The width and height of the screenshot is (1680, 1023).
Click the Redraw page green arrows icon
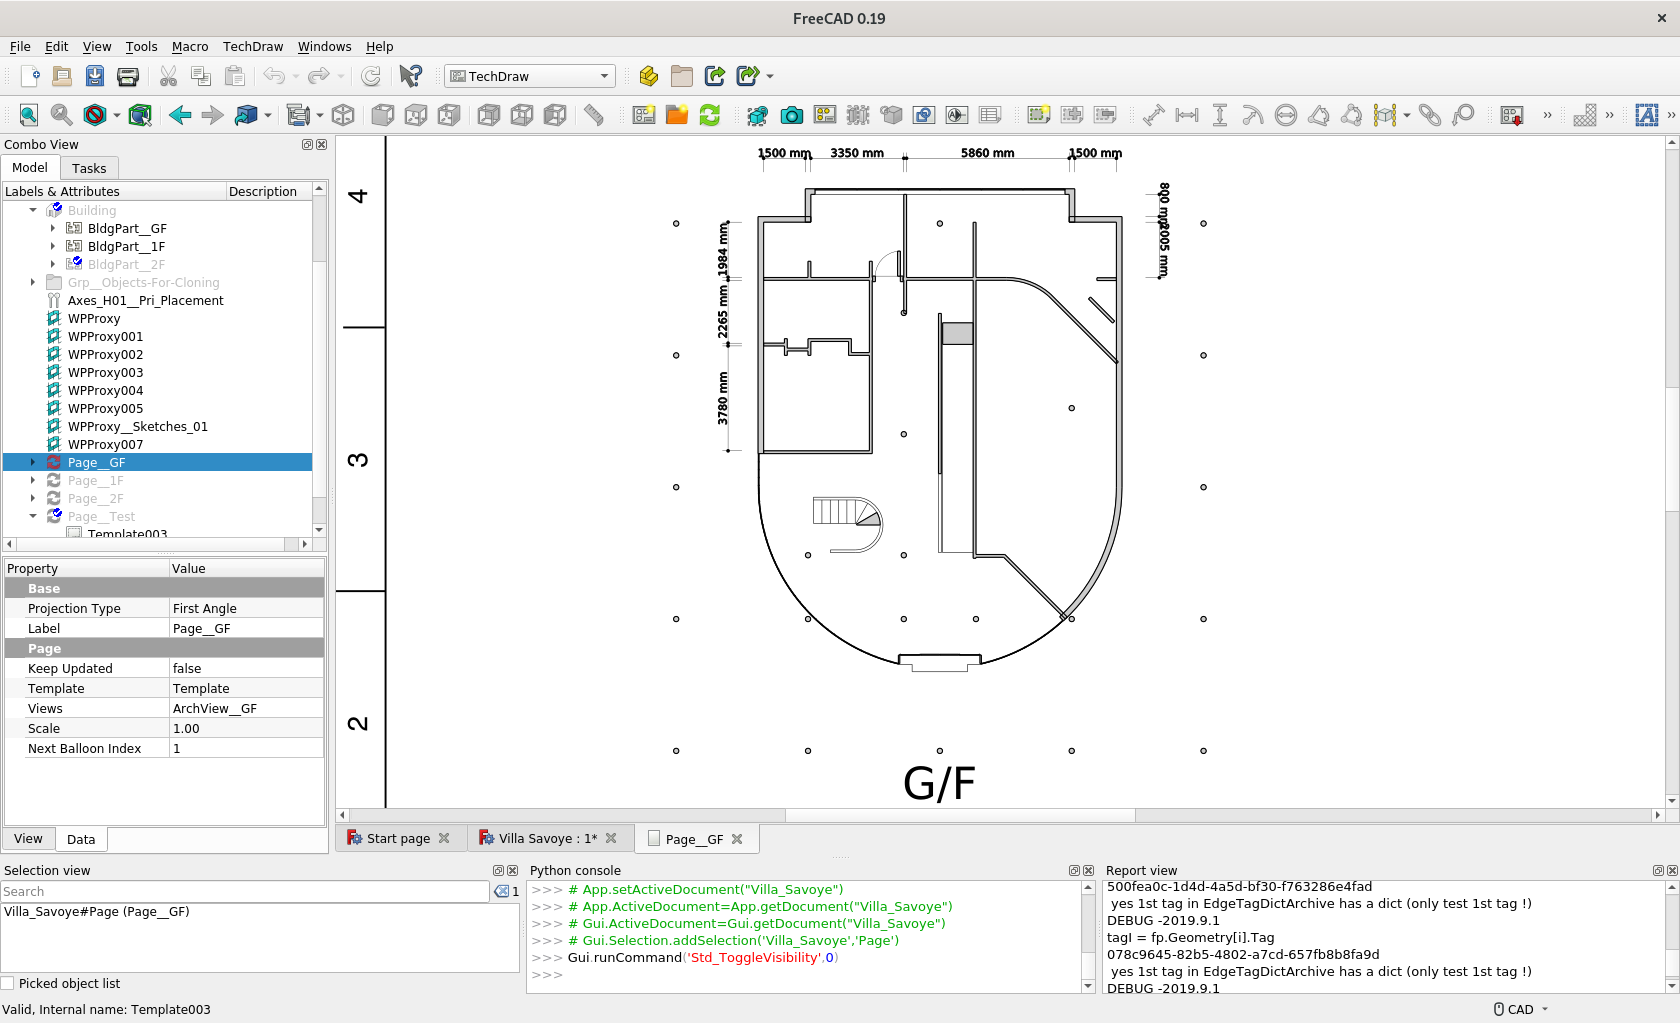click(x=710, y=115)
